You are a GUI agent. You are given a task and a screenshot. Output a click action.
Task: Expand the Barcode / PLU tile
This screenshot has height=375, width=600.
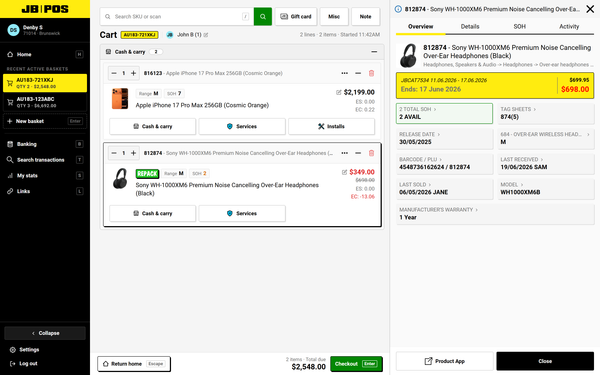444,163
